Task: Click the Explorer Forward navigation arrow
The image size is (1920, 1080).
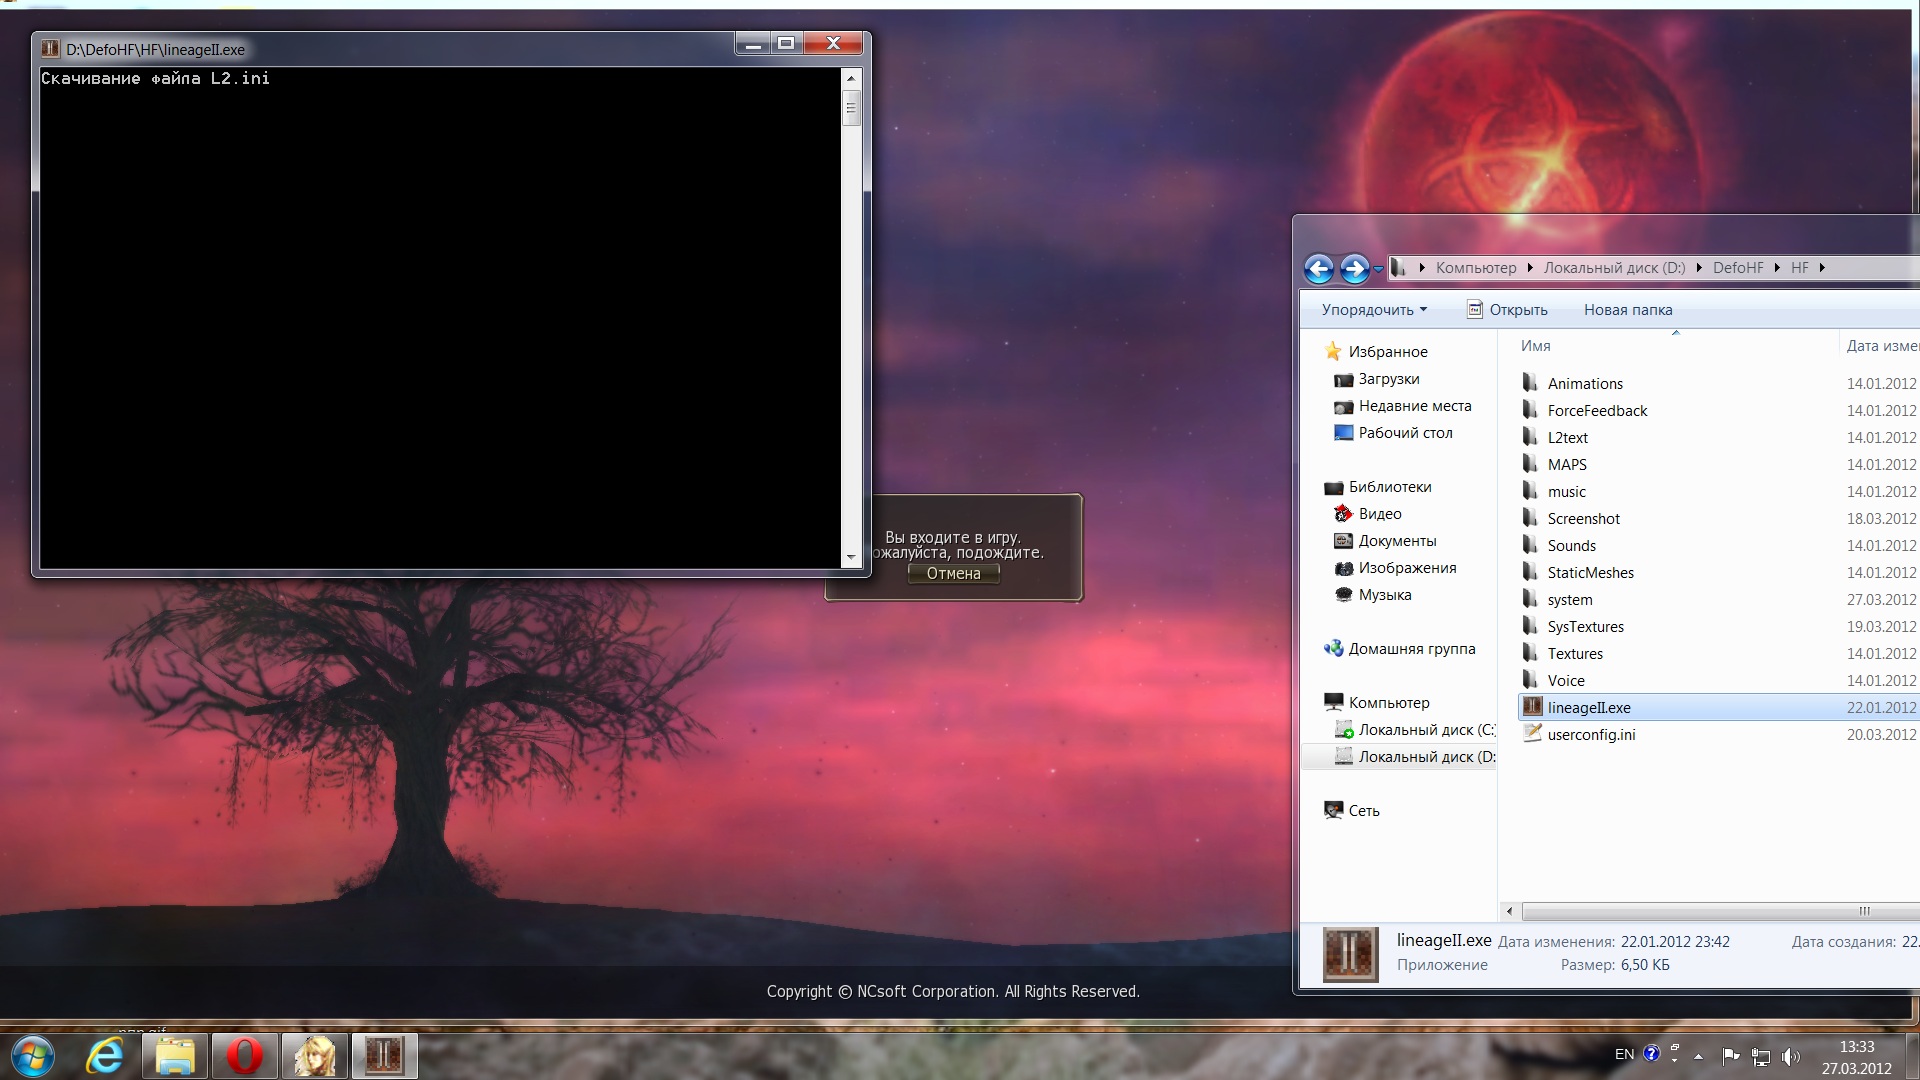Action: click(x=1354, y=268)
